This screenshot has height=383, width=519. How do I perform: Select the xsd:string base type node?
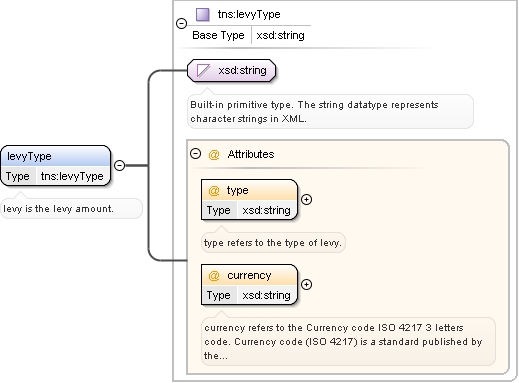[232, 71]
